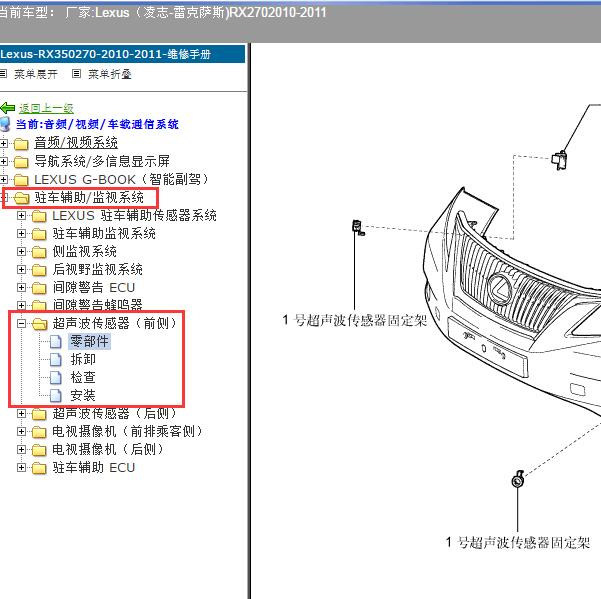Click the computer icon beside 当前:音频/视频/车载通信系统
Image resolution: width=601 pixels, height=599 pixels.
(5, 124)
